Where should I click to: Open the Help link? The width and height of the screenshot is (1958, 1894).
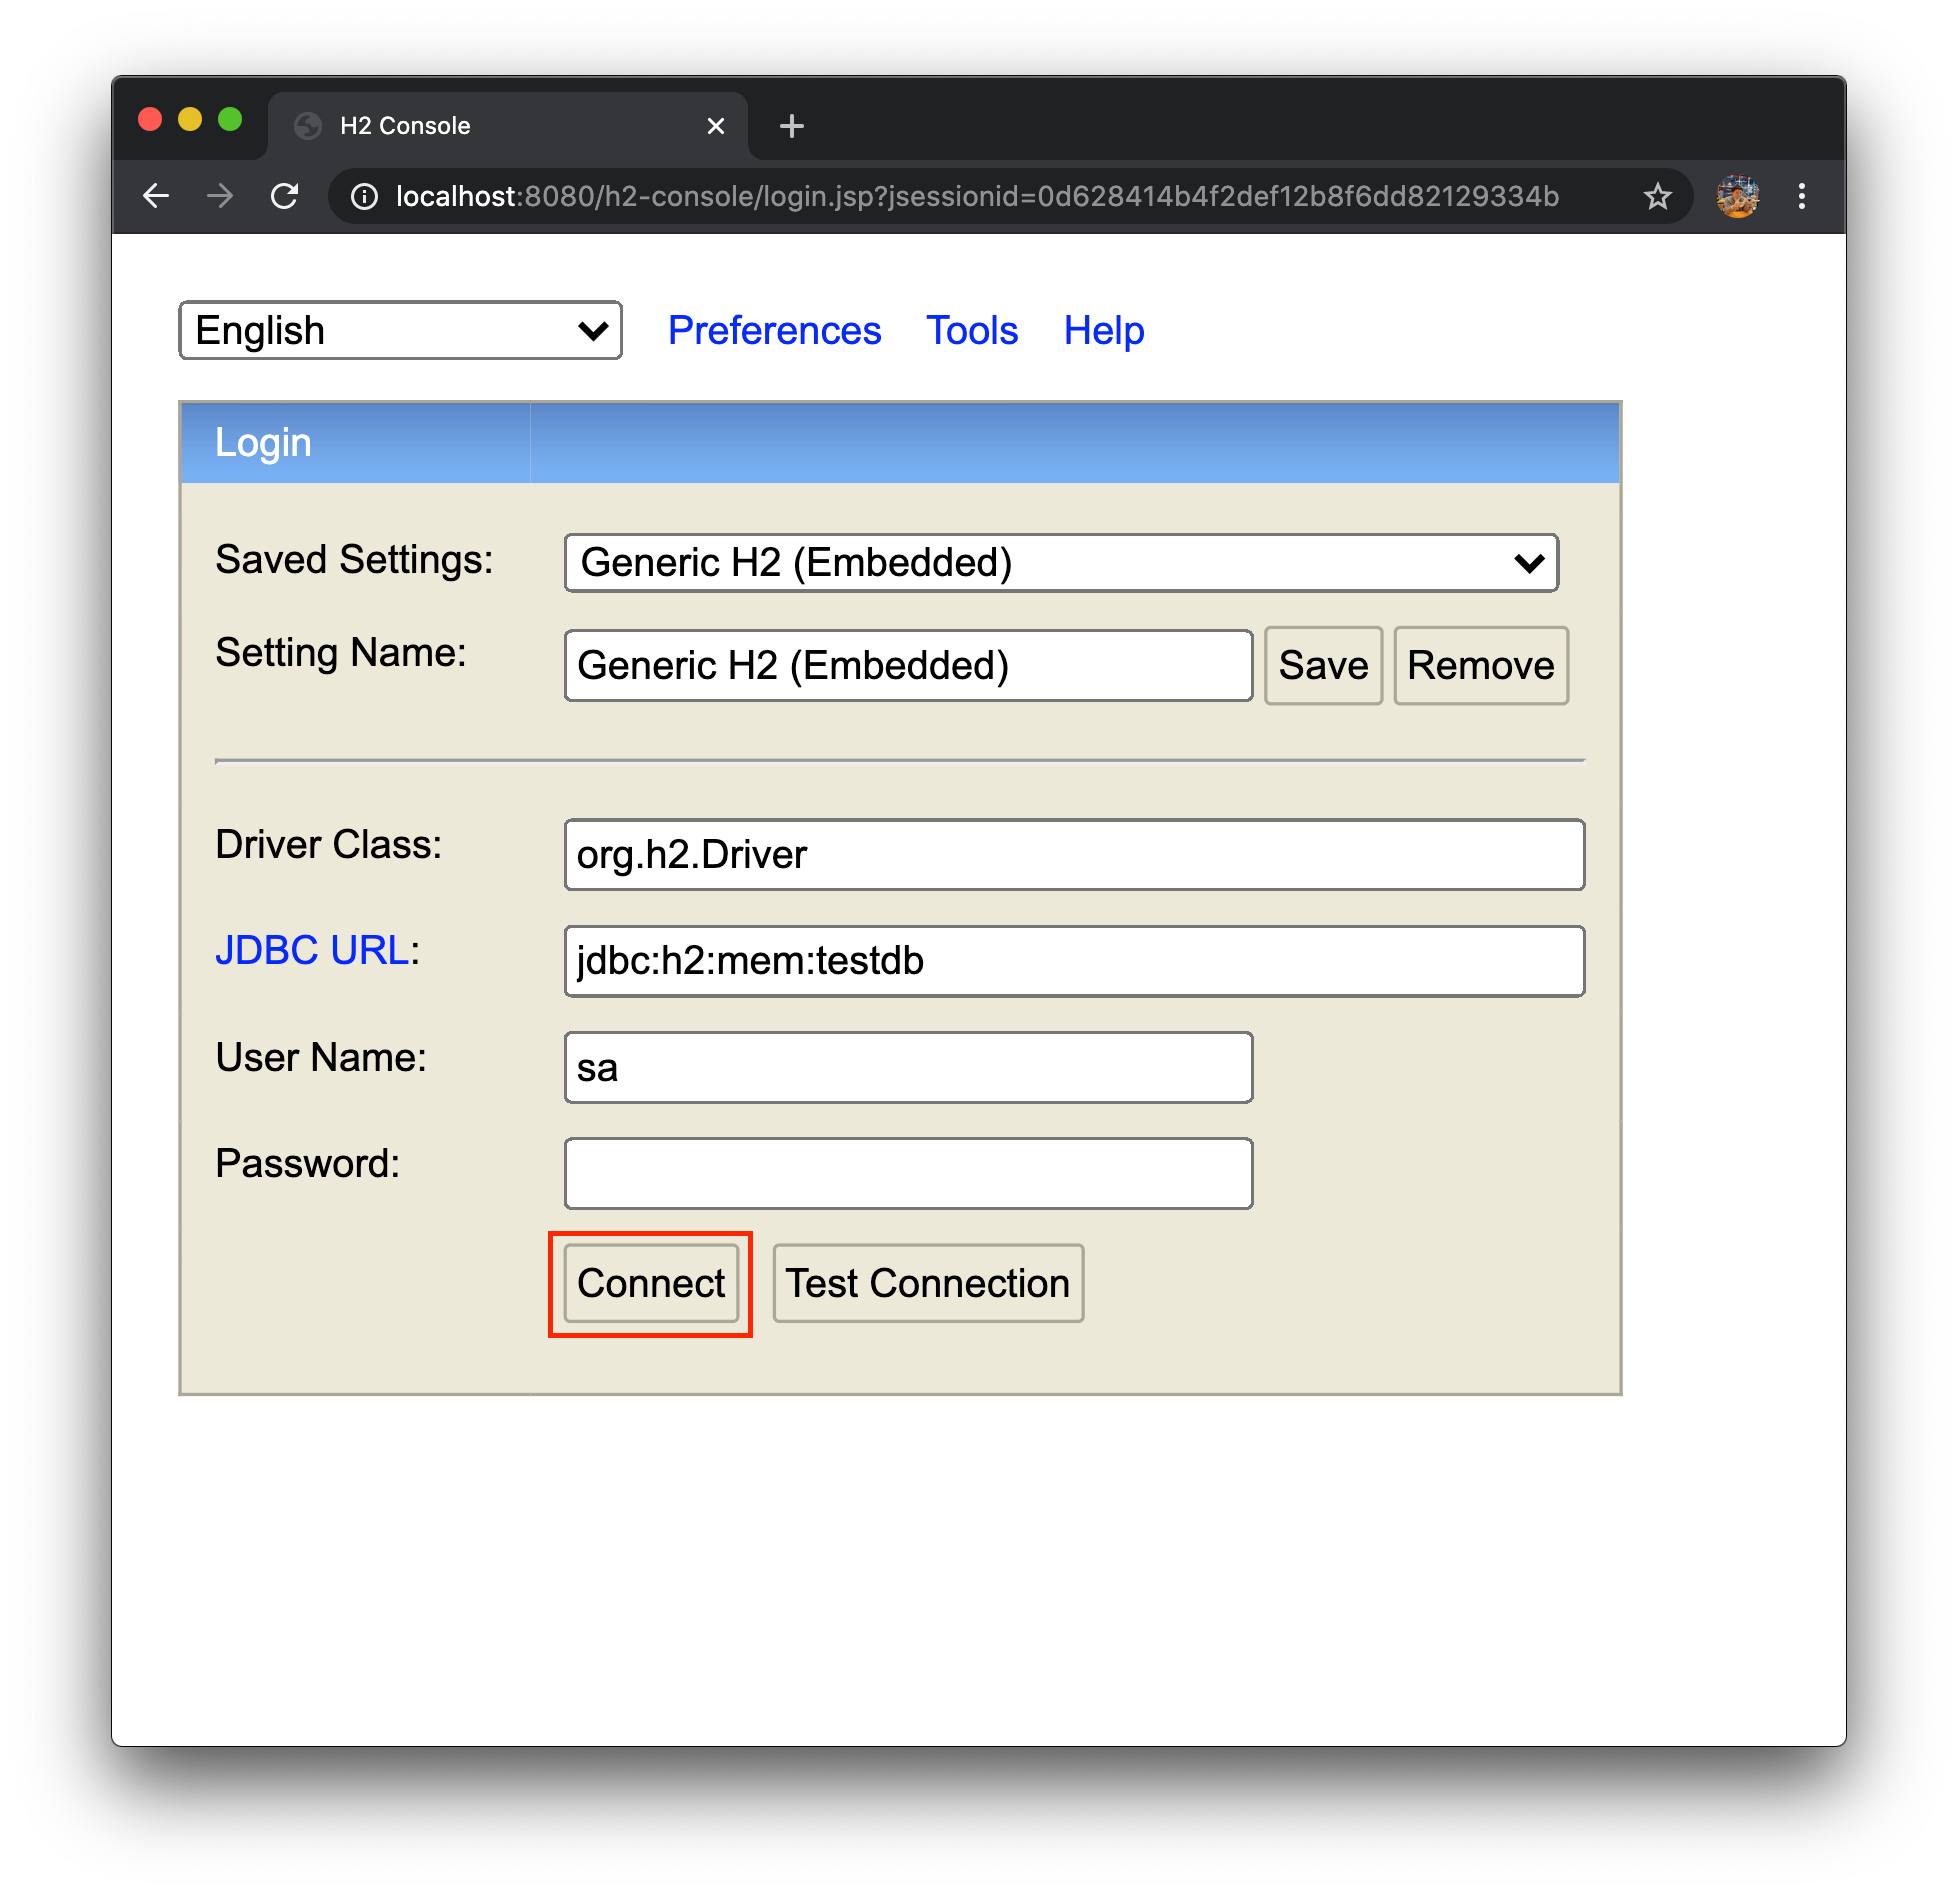[x=1103, y=330]
